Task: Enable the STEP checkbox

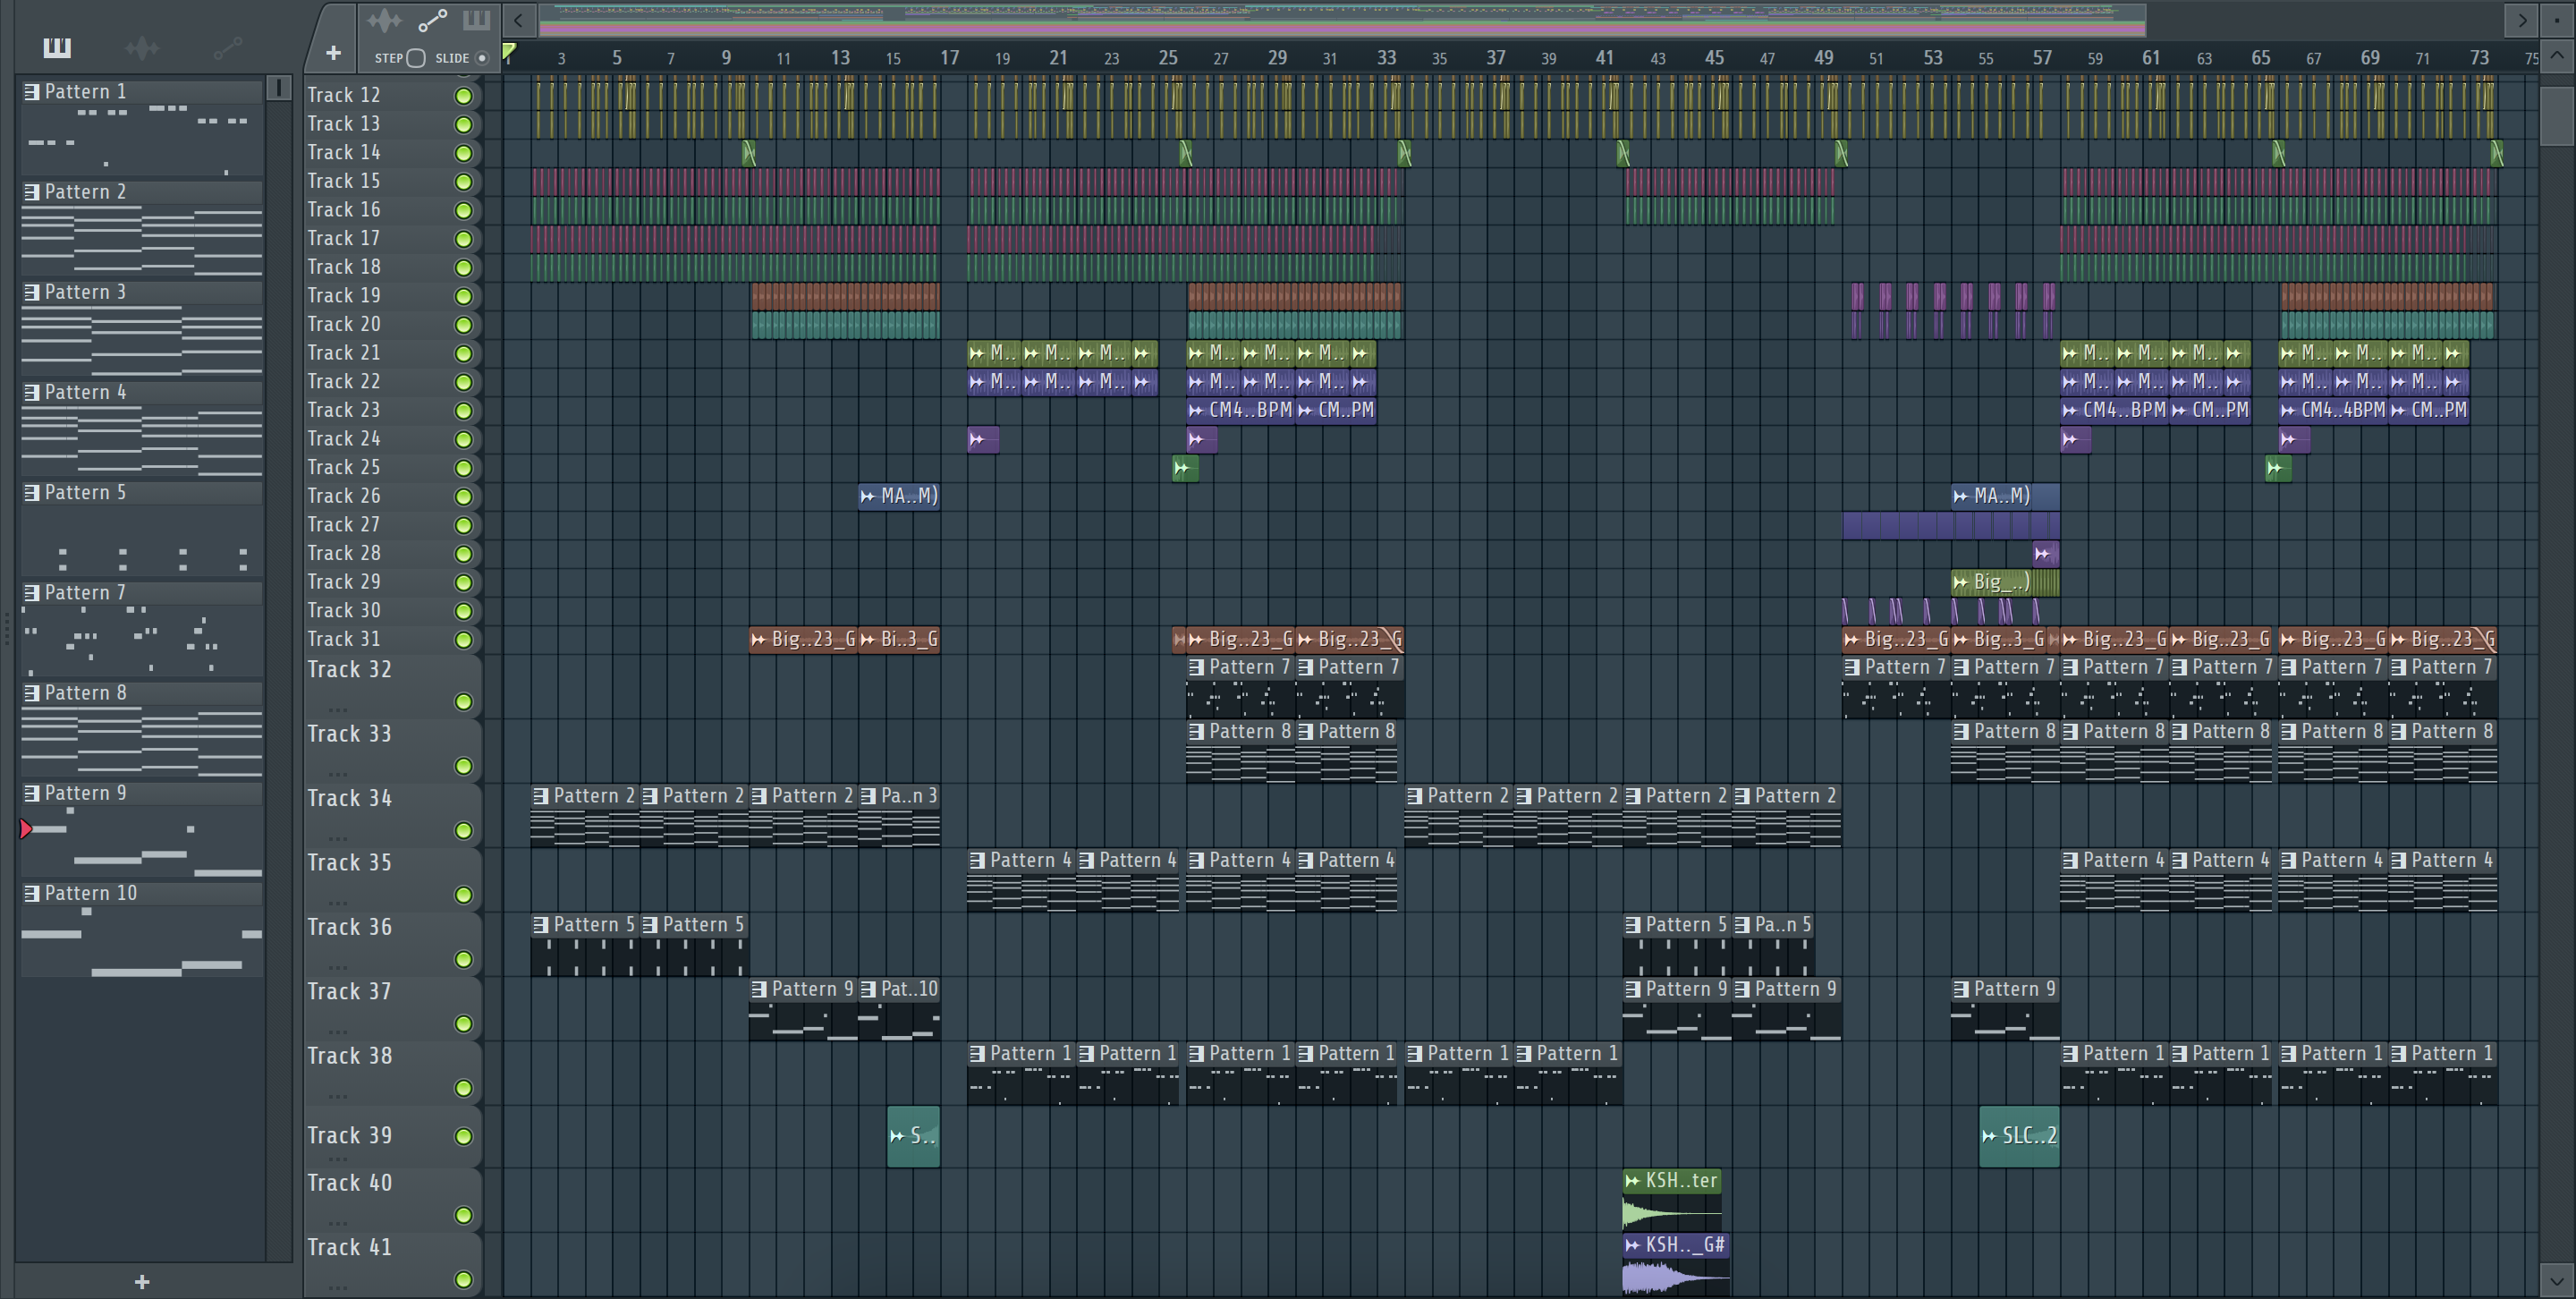Action: [416, 58]
